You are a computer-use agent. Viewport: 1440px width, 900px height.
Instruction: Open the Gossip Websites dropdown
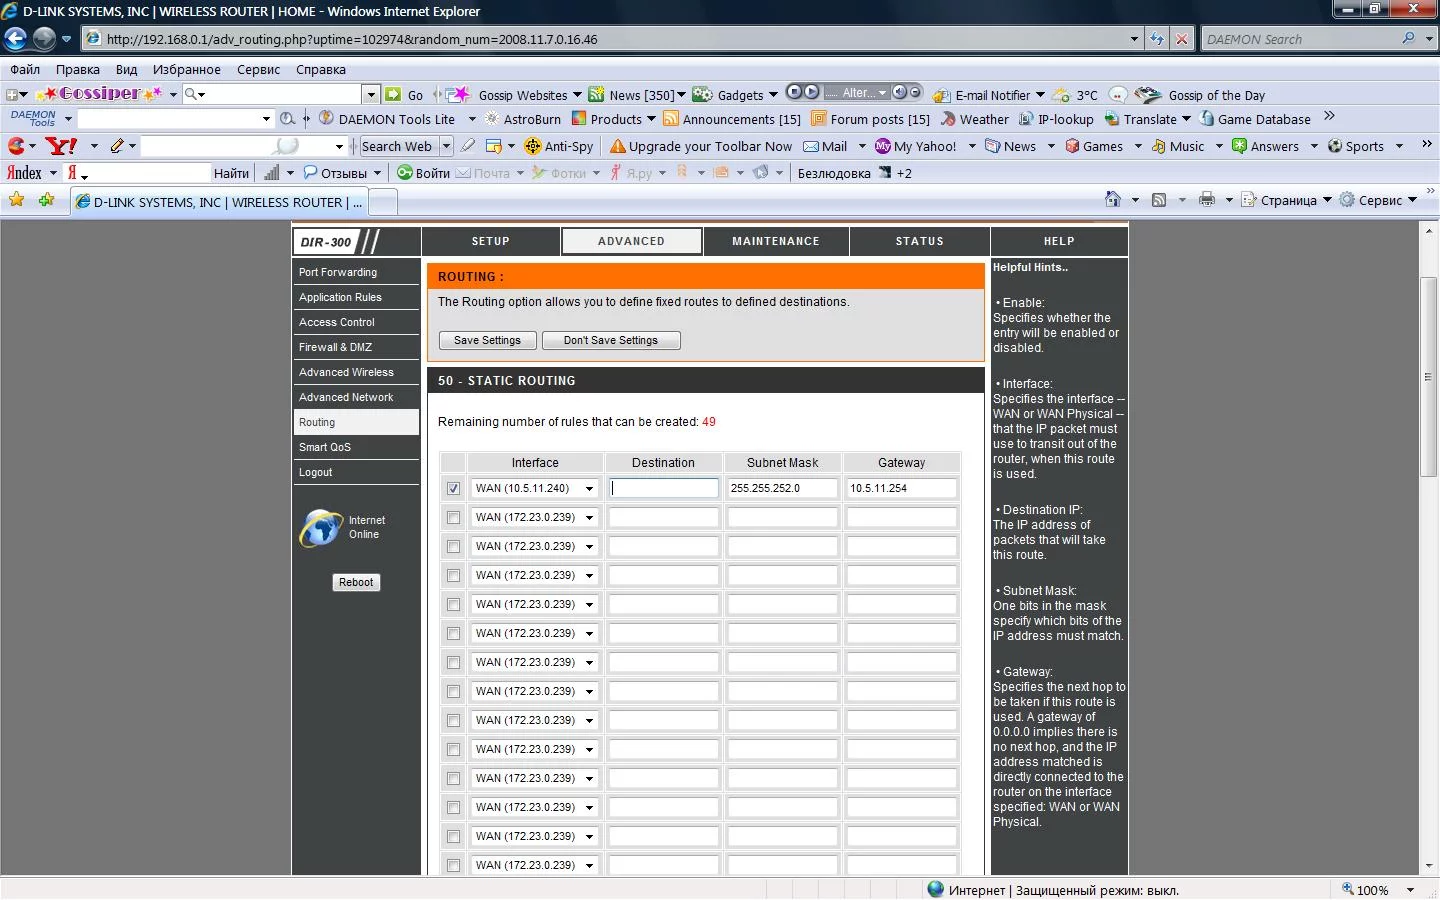575,95
